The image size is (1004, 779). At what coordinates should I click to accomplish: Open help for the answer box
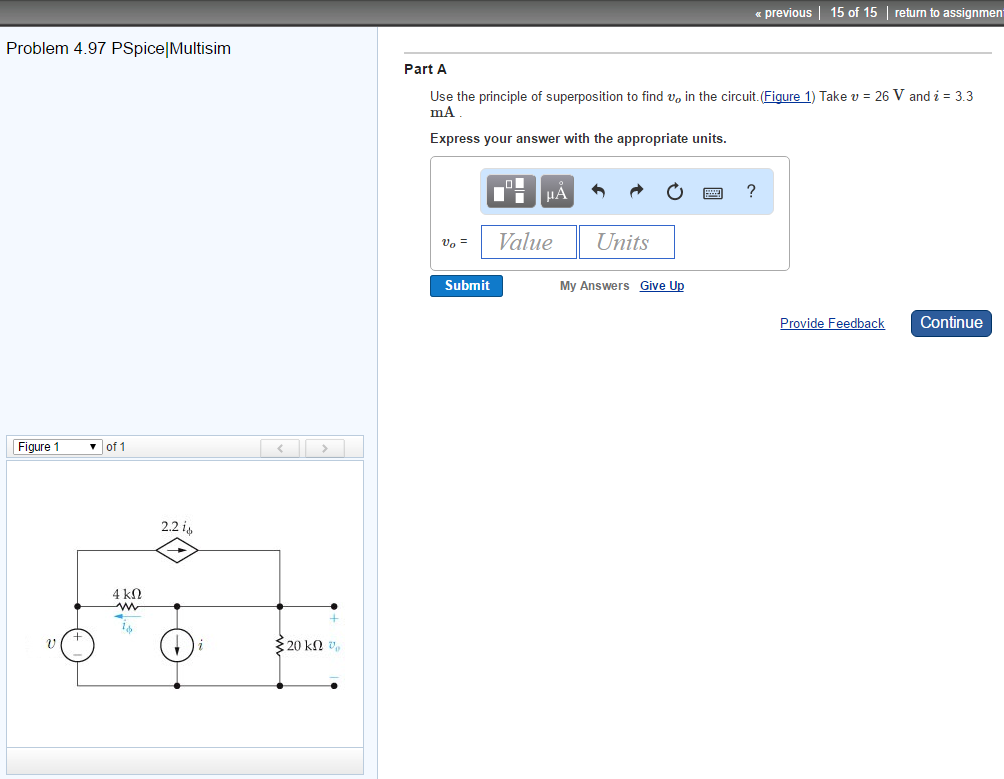pos(750,191)
